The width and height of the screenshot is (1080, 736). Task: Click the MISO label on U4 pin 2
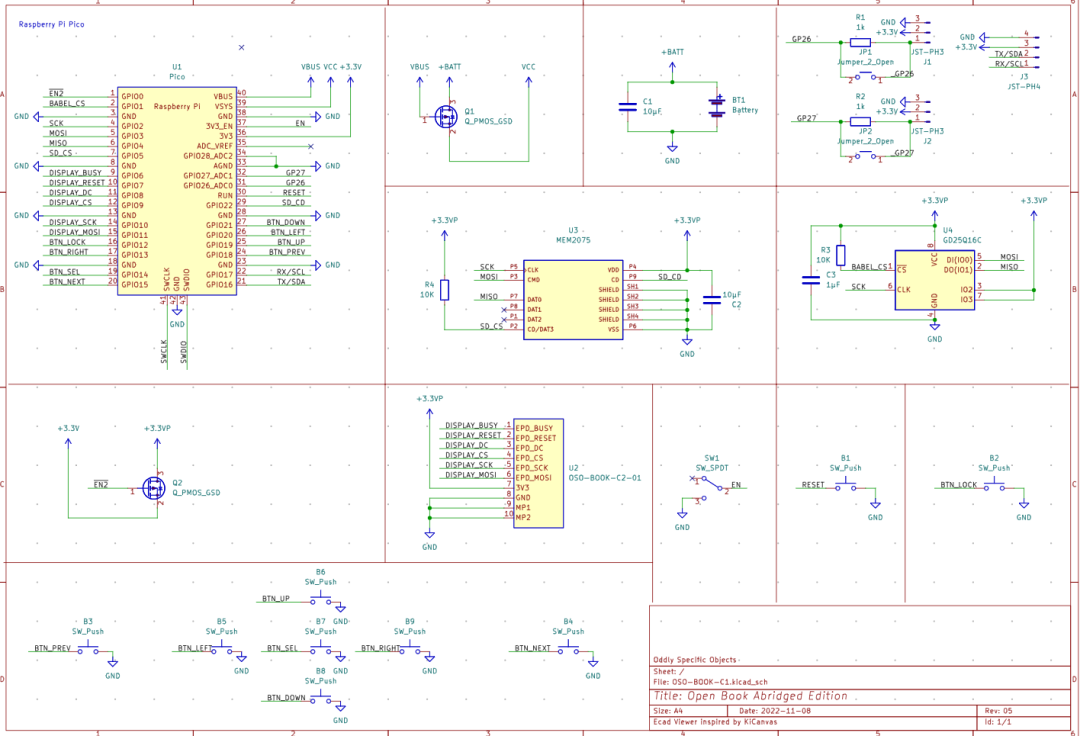pos(1009,266)
